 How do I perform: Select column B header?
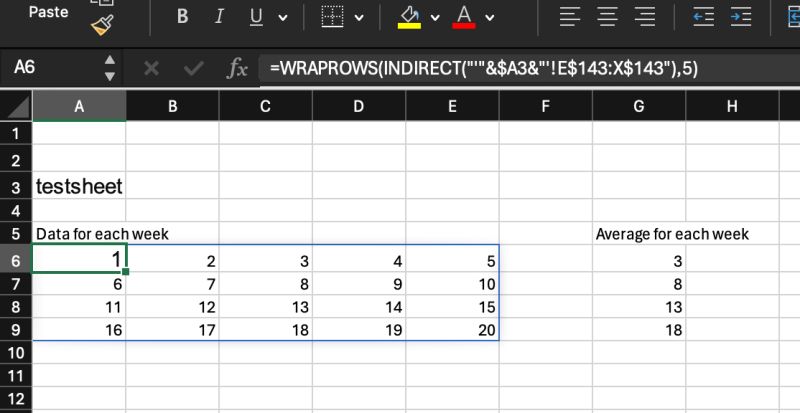click(x=172, y=106)
